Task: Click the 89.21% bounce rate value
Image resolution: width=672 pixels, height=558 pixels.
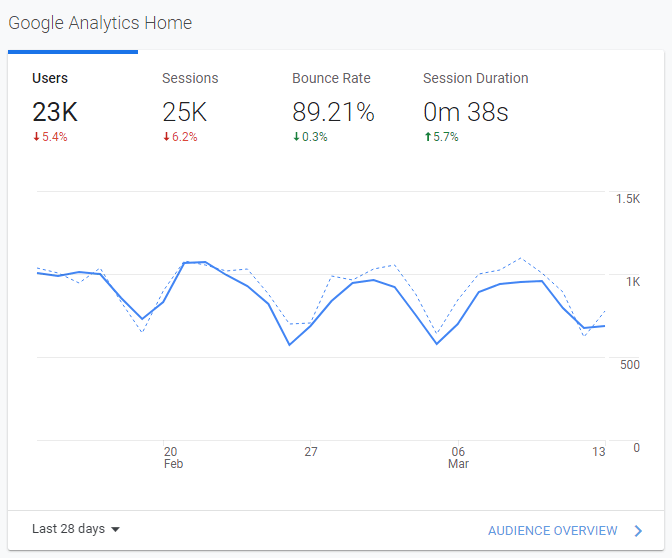Action: pos(333,112)
